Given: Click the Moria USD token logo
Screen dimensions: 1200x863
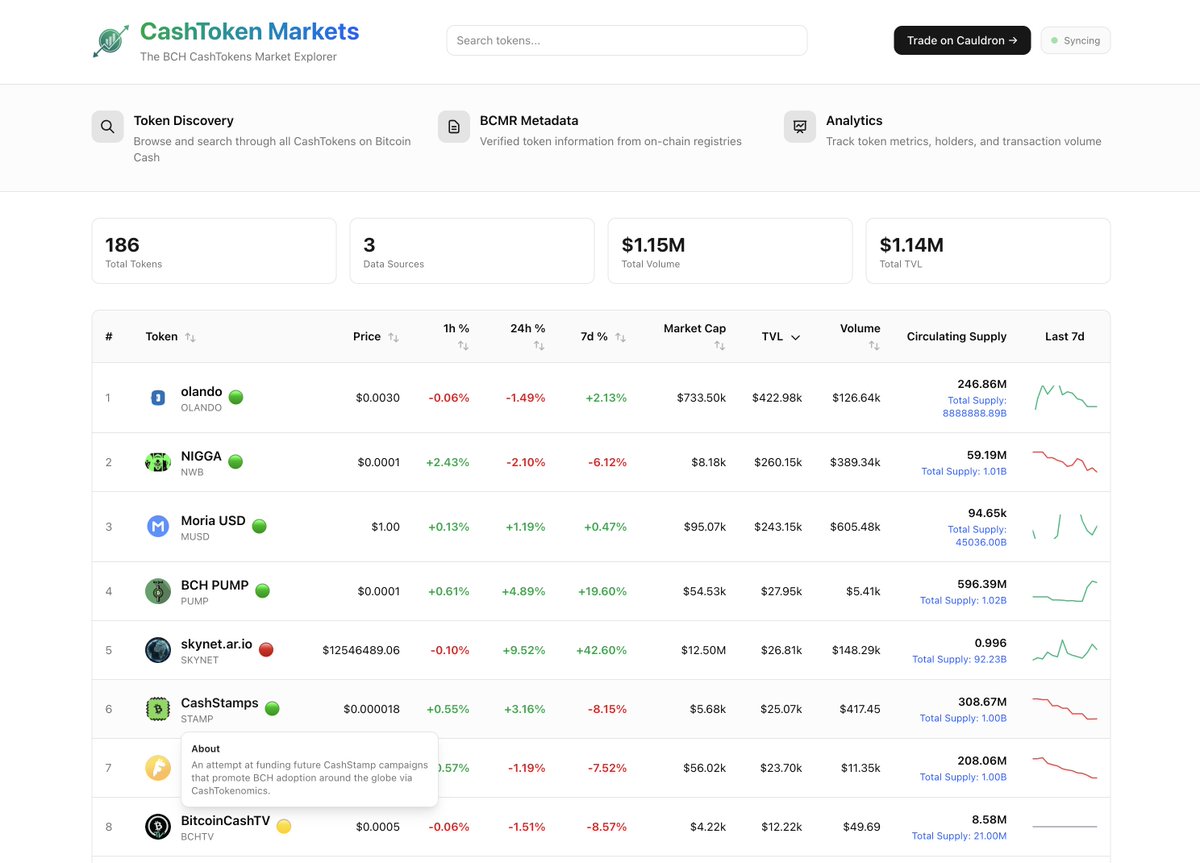Looking at the screenshot, I should [x=157, y=526].
